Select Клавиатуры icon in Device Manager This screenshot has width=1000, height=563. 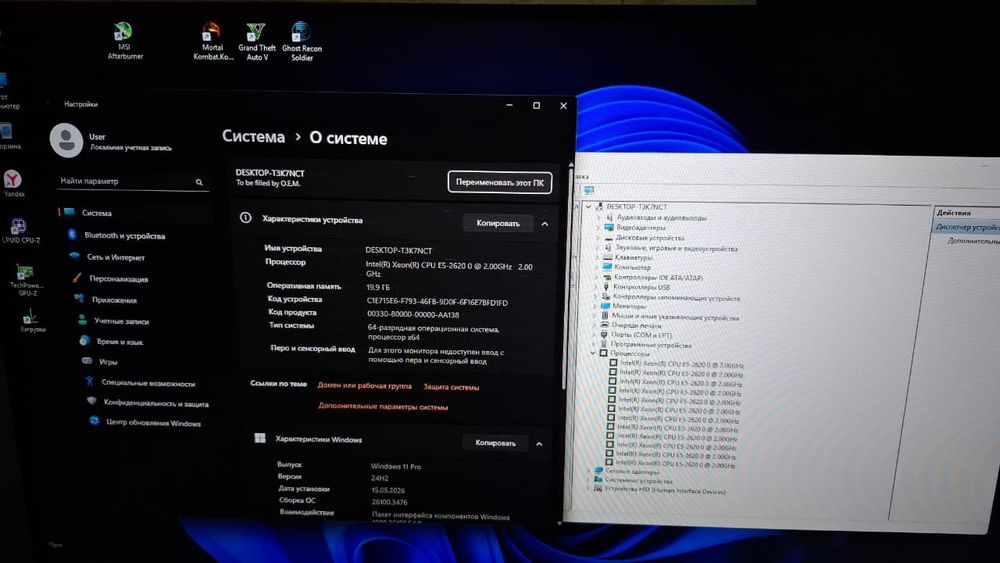(607, 257)
